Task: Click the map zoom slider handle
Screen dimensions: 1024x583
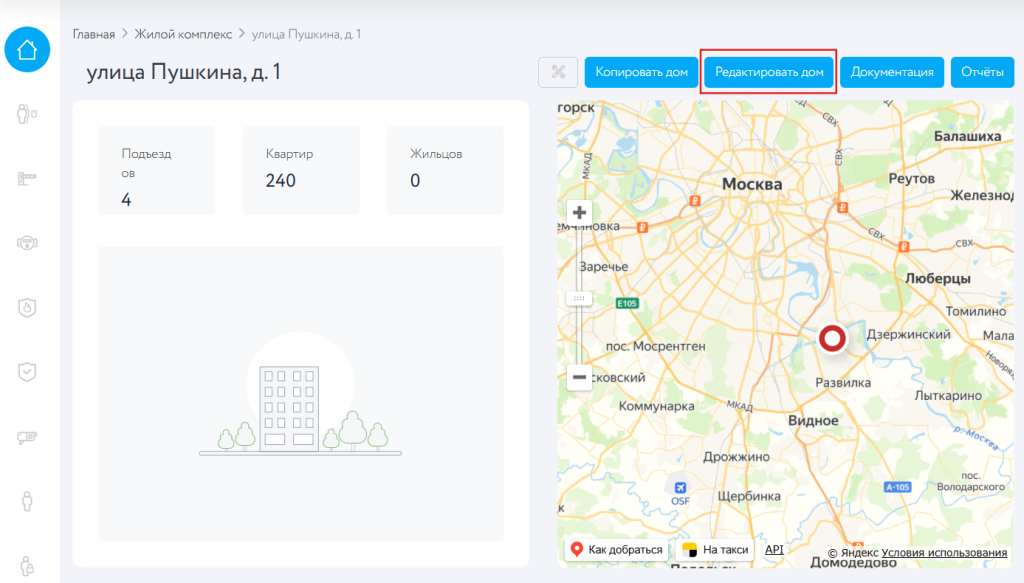Action: (x=579, y=299)
